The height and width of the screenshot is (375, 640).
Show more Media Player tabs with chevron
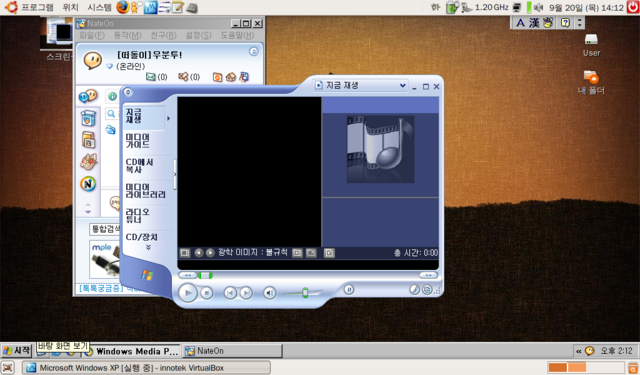(148, 247)
